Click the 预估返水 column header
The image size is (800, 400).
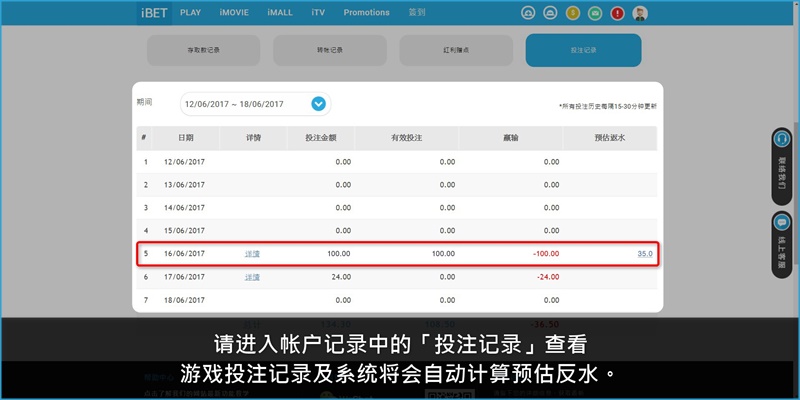tap(610, 138)
